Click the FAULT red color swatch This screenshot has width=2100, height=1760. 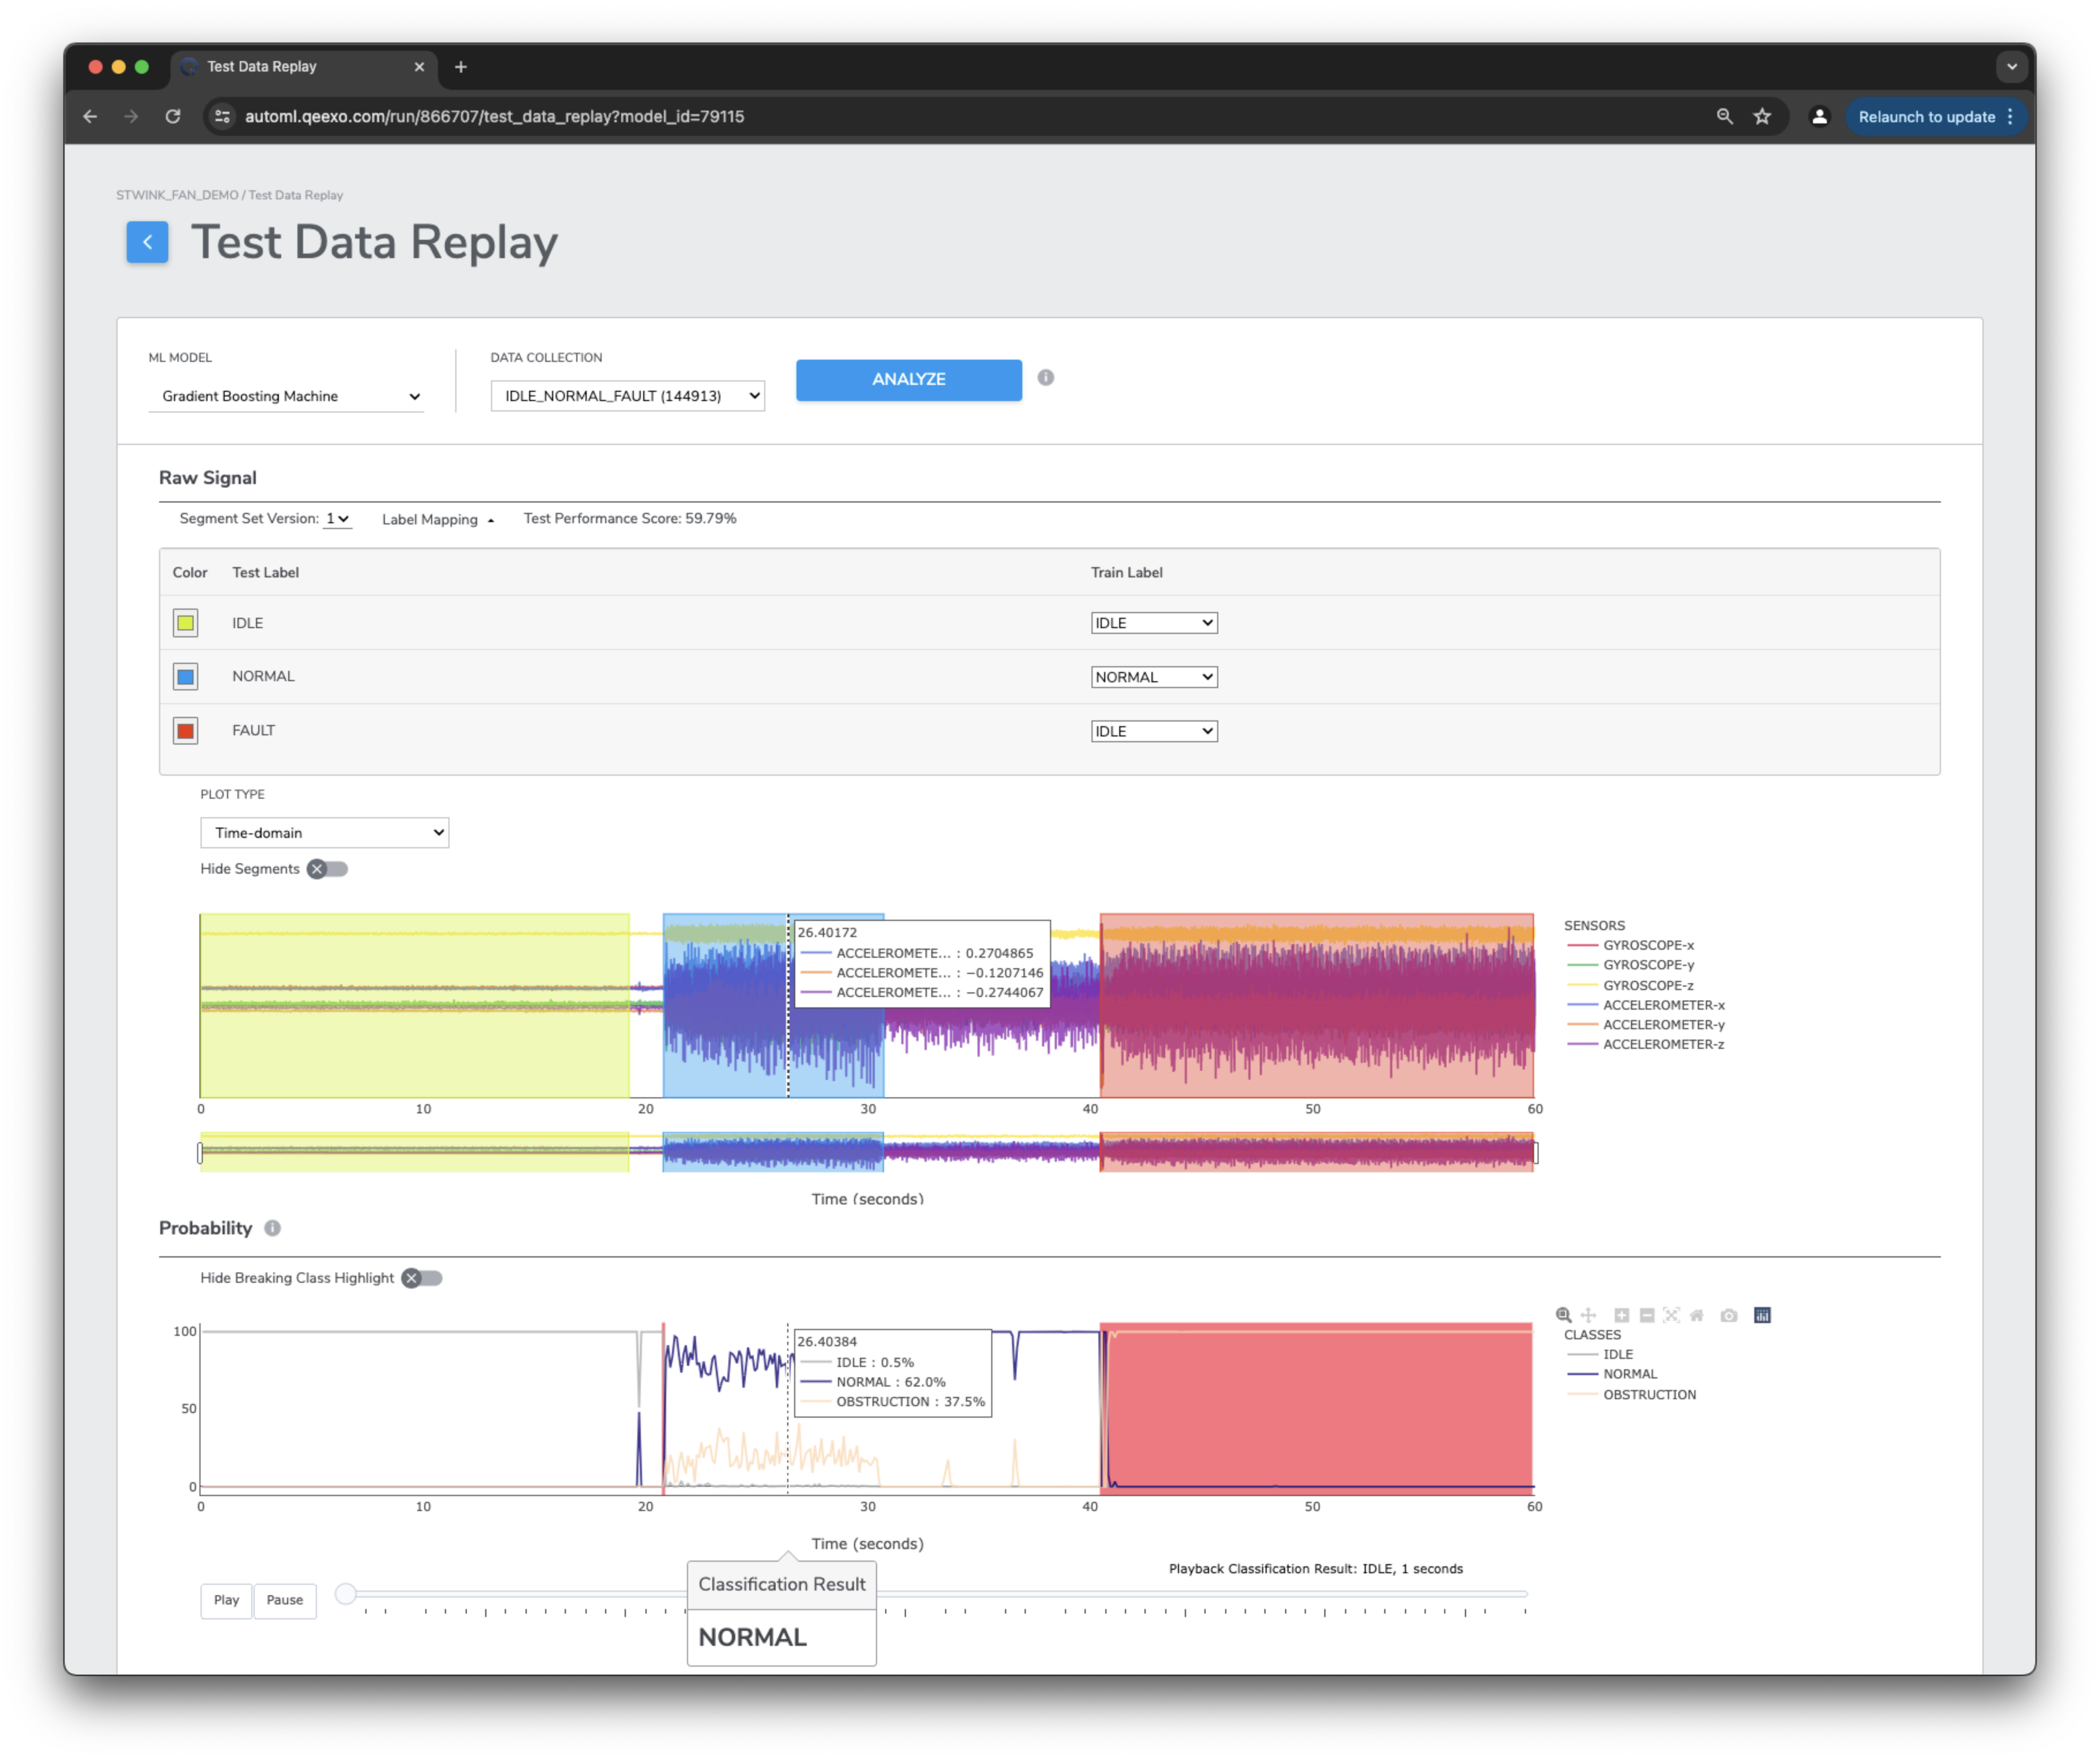pyautogui.click(x=185, y=731)
